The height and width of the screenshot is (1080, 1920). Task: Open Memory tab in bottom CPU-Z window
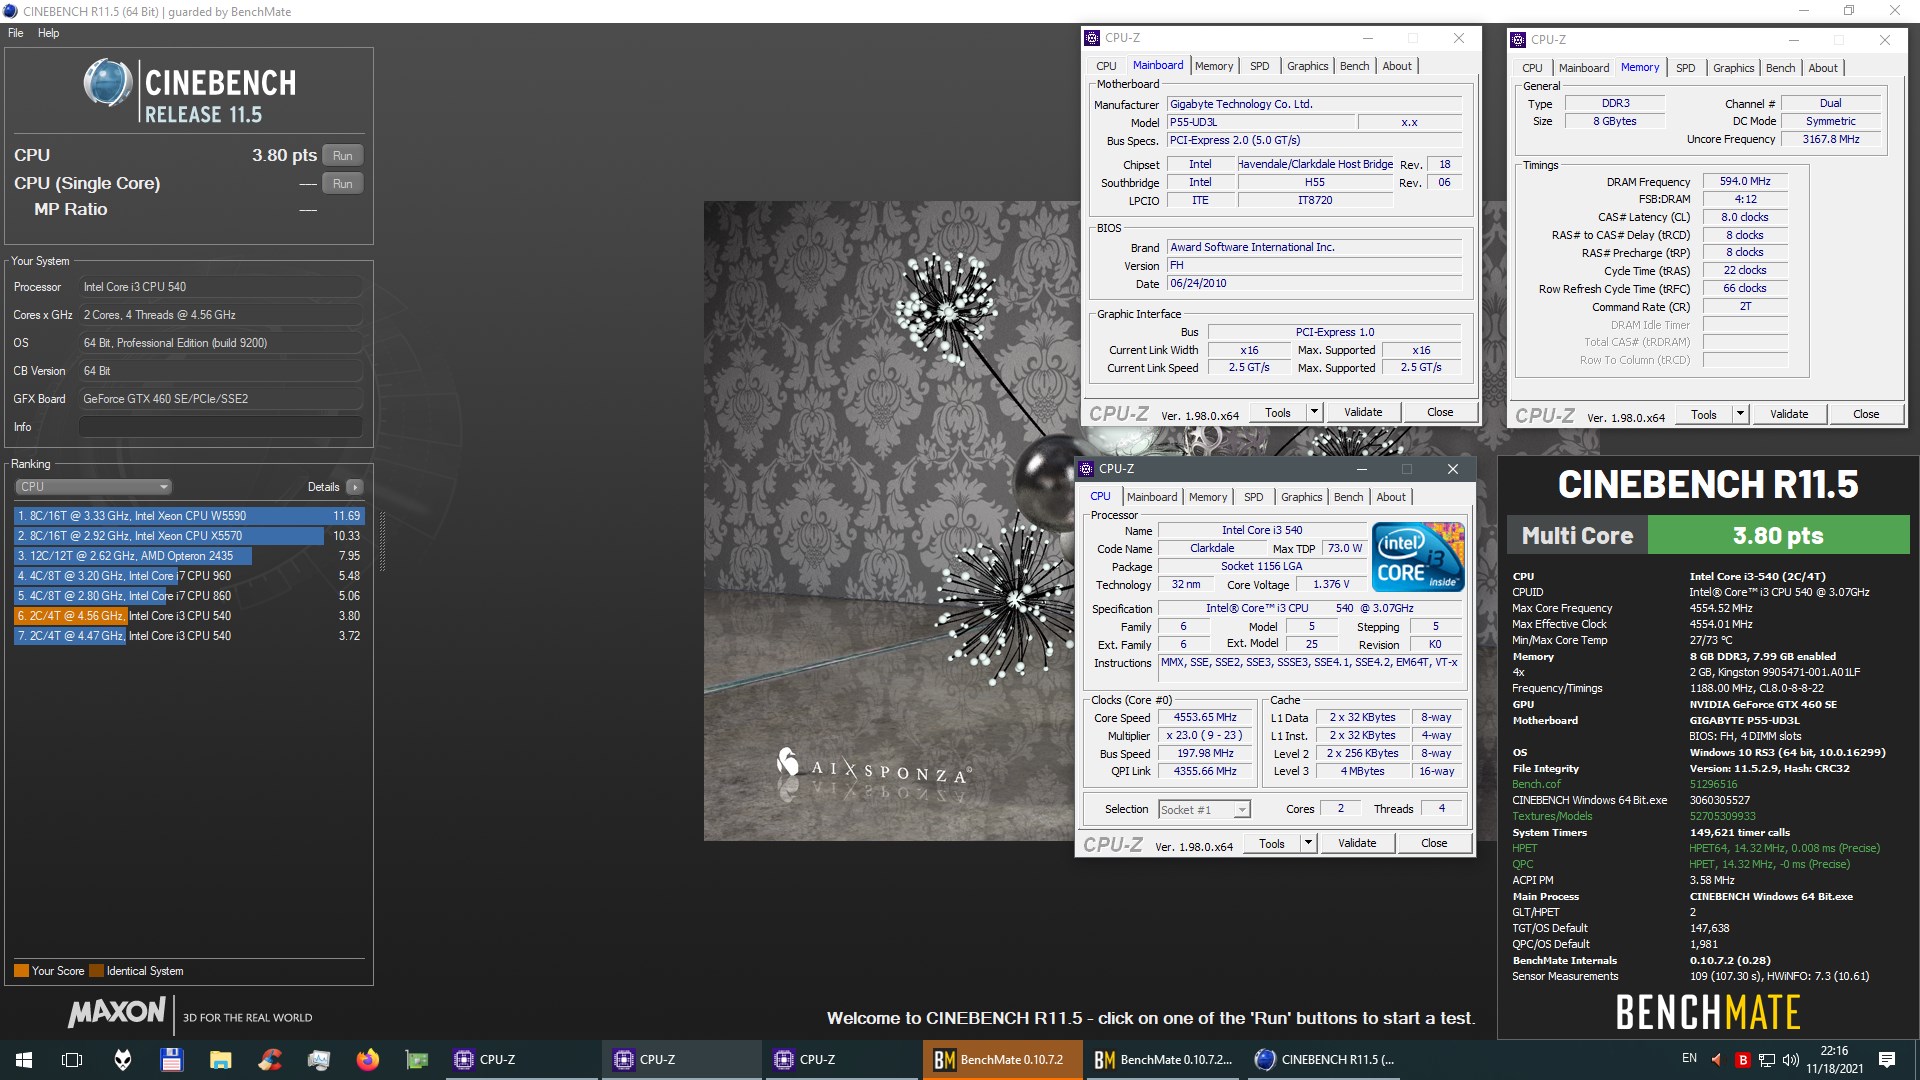point(1208,497)
